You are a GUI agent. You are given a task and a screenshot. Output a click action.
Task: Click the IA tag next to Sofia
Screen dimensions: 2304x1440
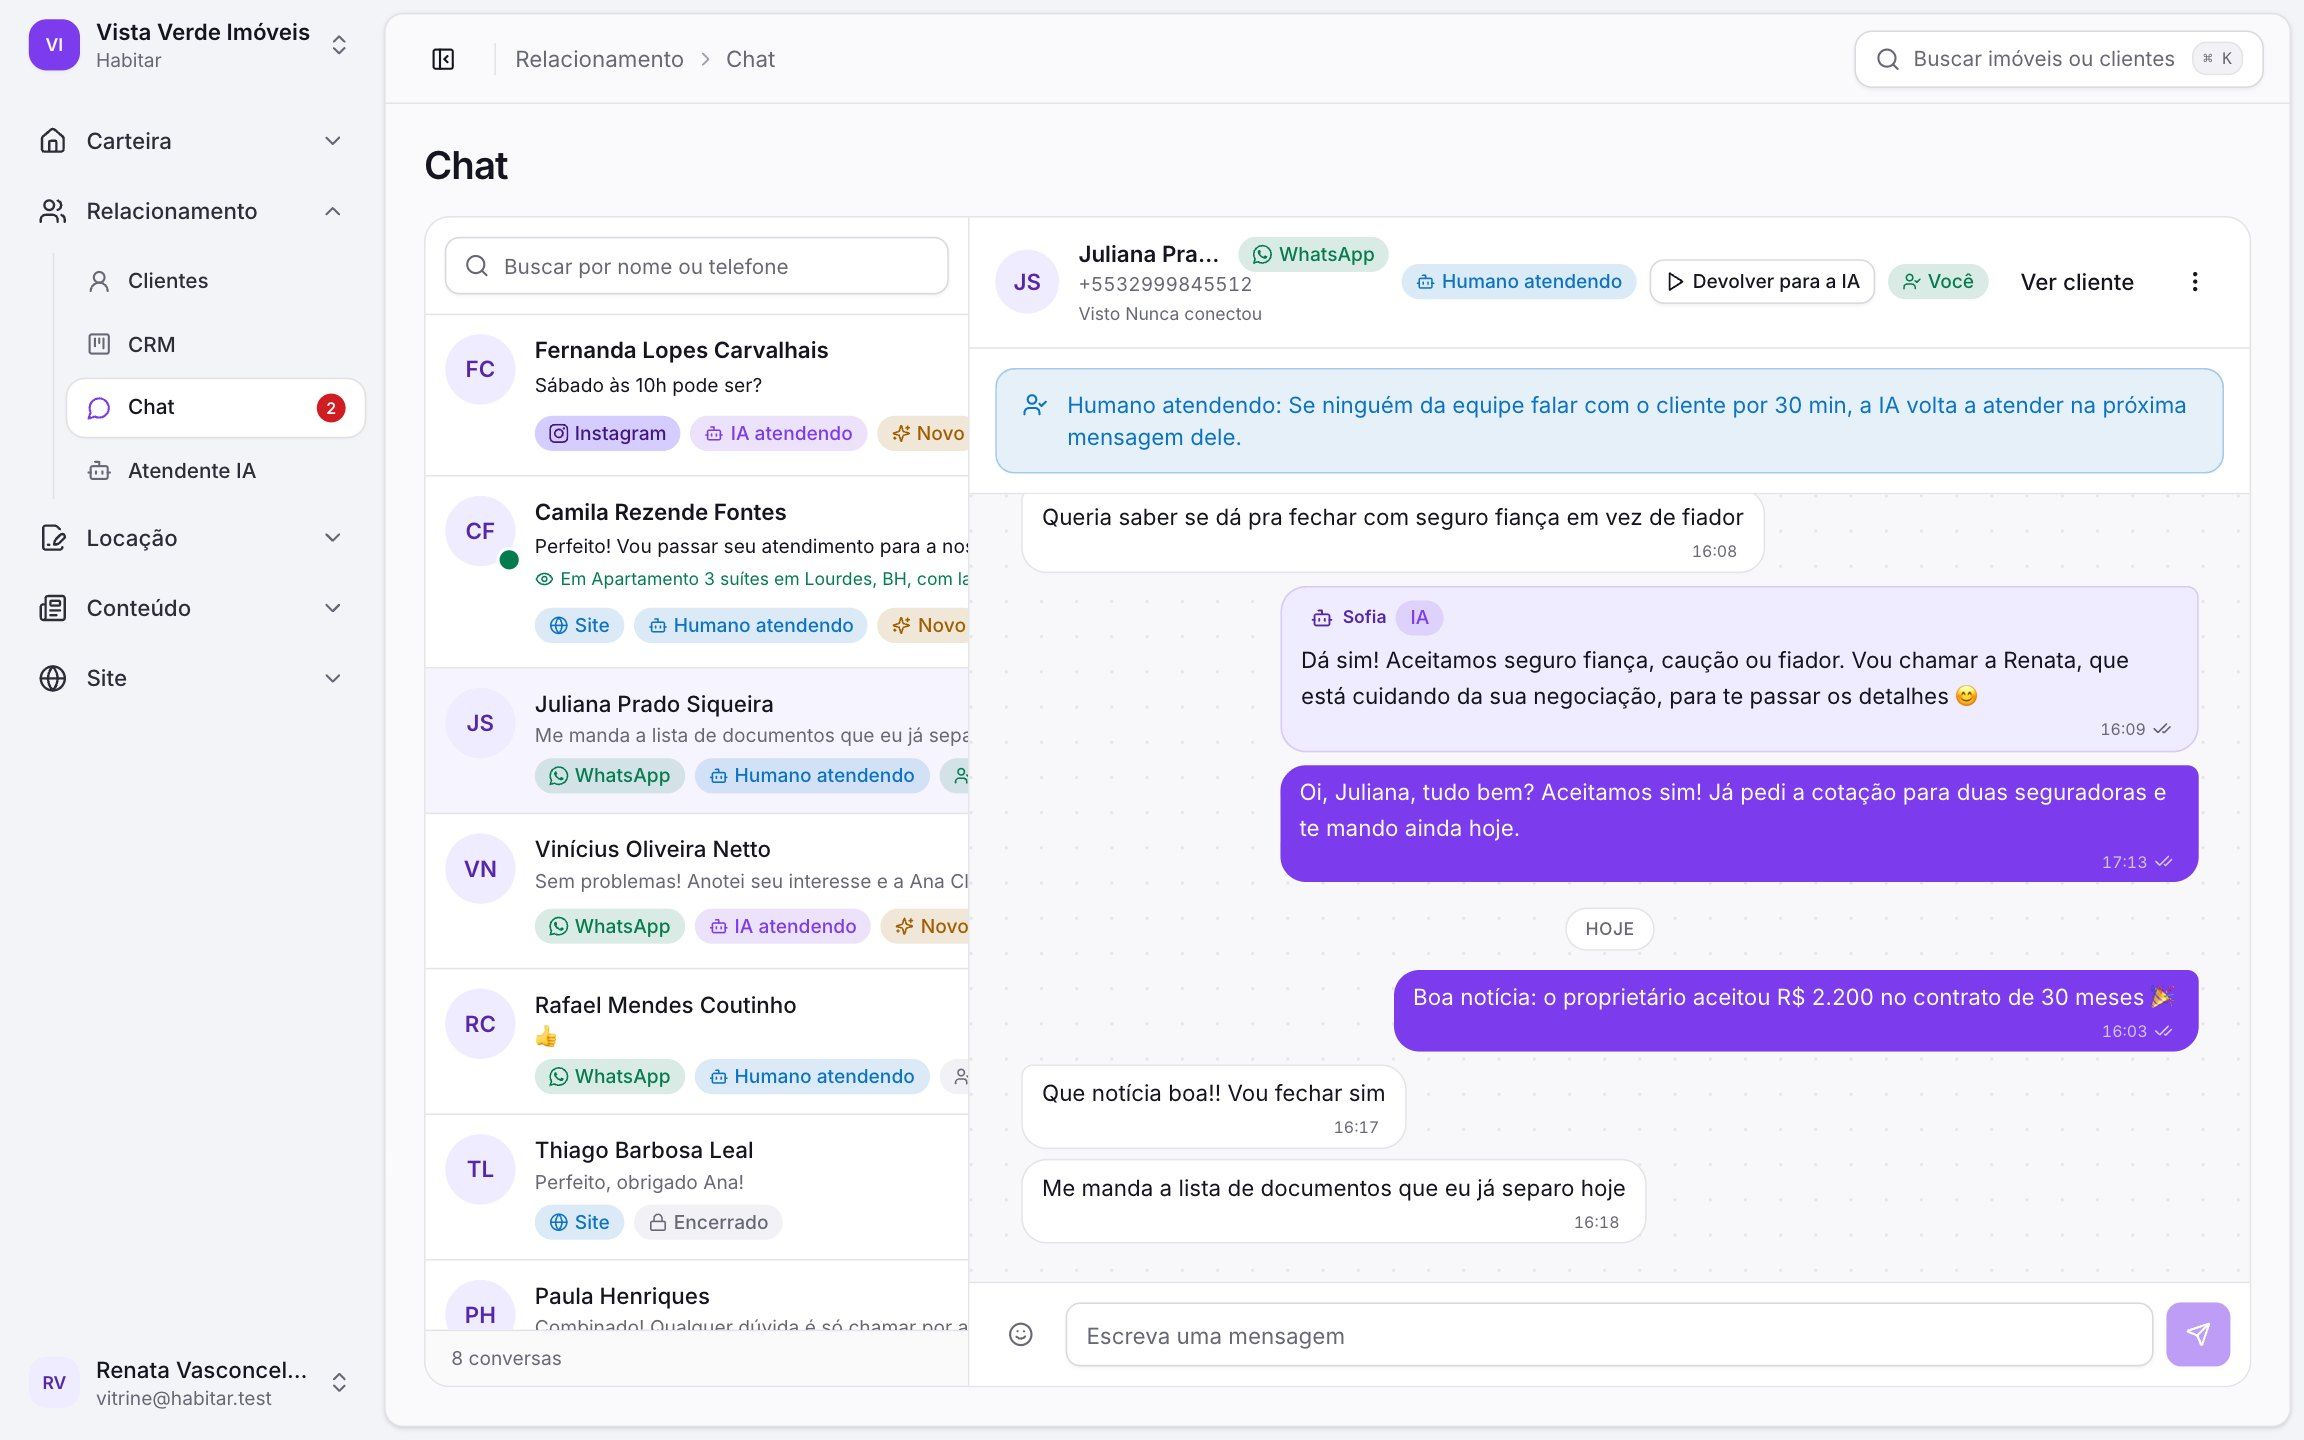pos(1419,617)
